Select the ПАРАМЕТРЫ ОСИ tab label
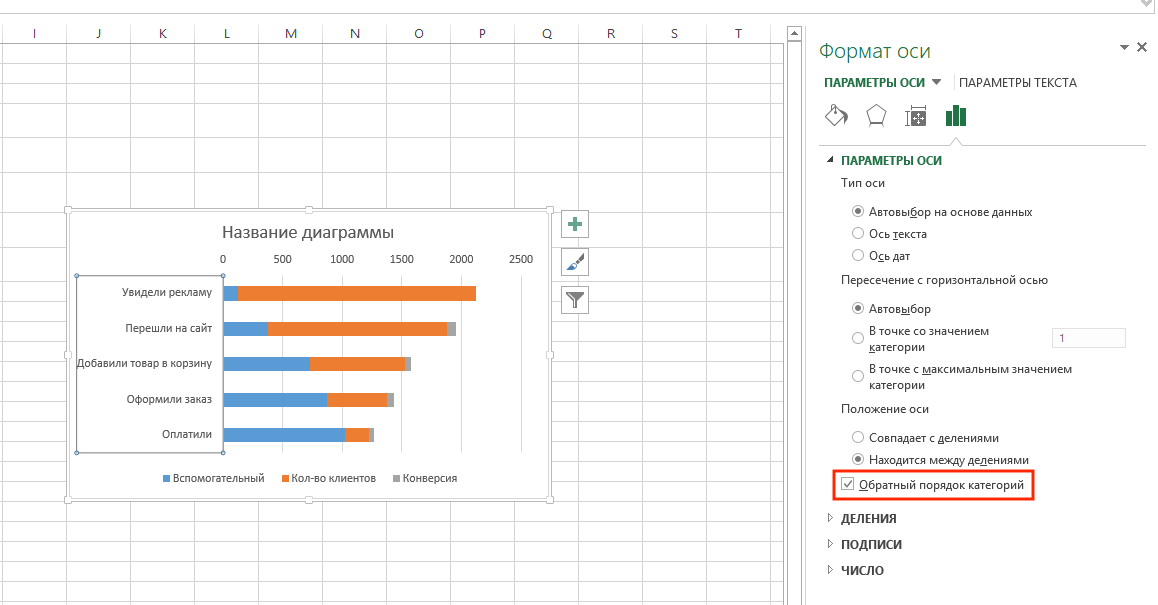 tap(874, 83)
